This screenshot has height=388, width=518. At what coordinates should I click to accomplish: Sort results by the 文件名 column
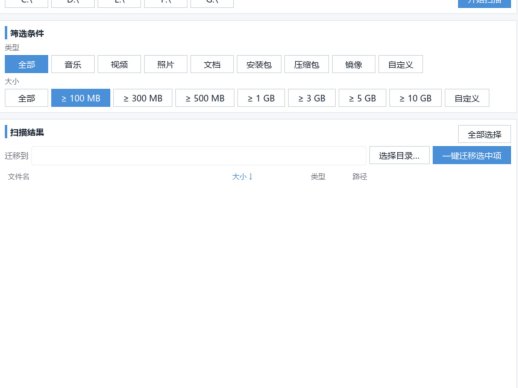[19, 176]
